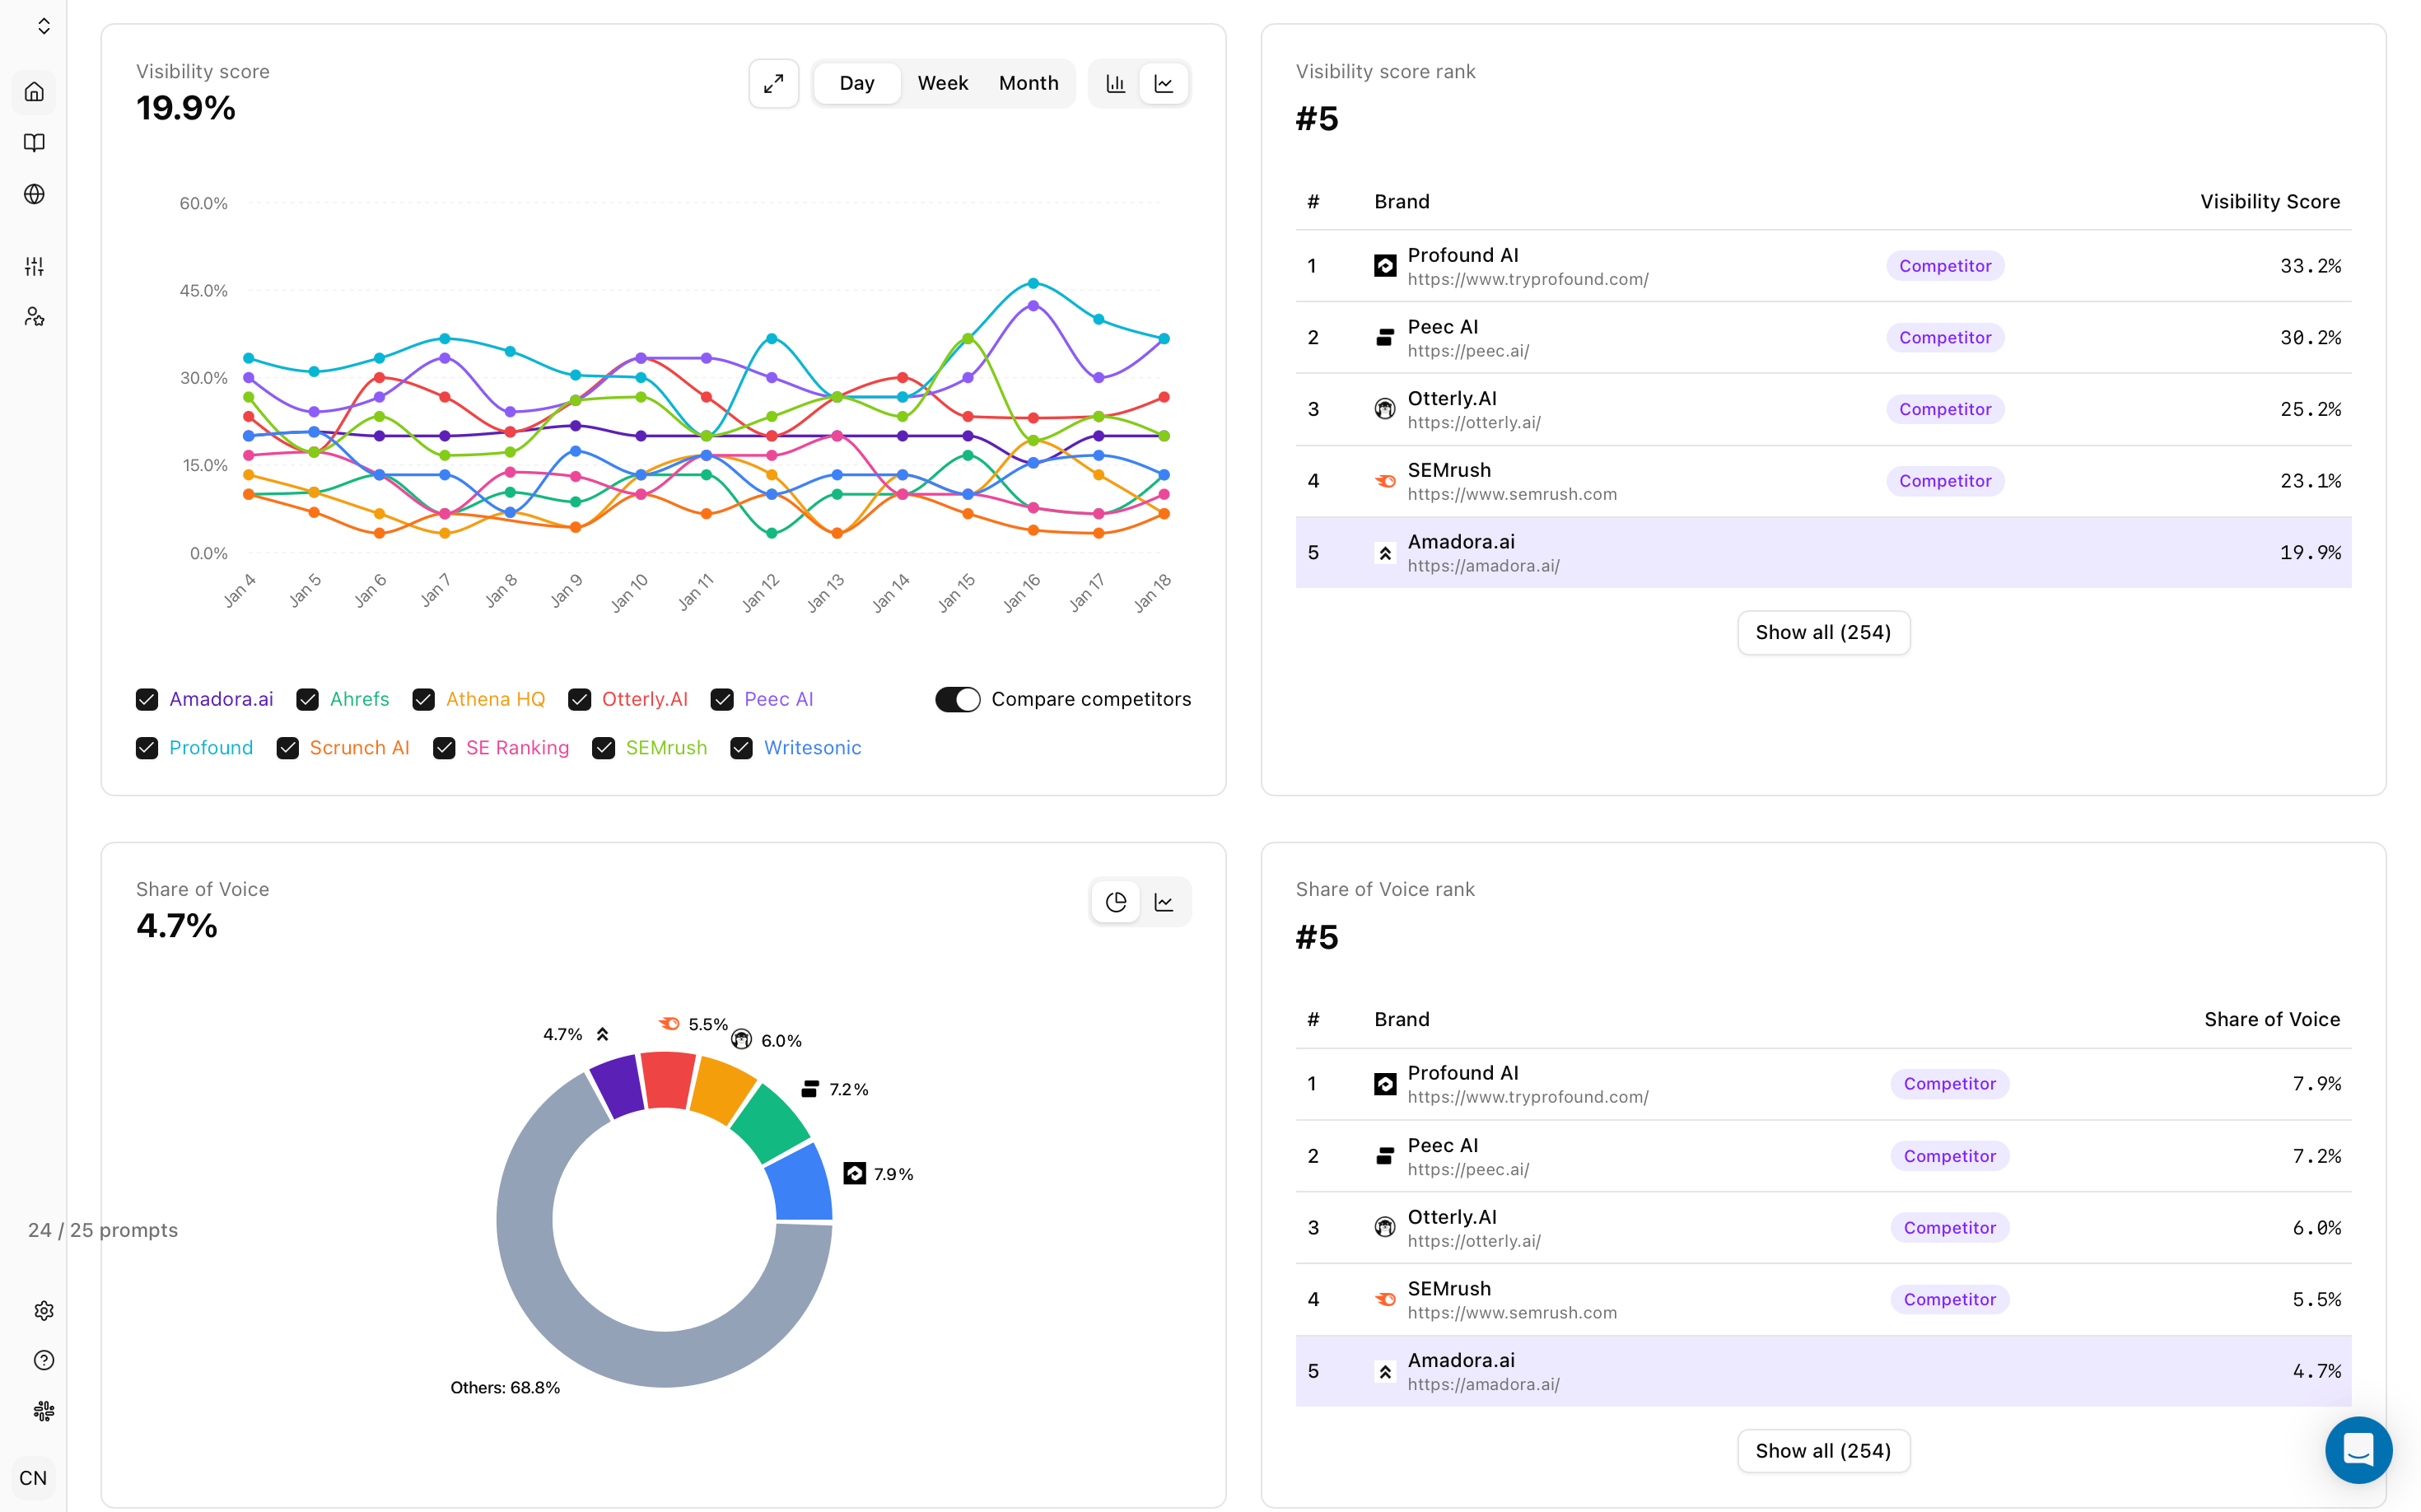Viewport: 2421px width, 1512px height.
Task: Show all 254 brands in Share of Voice rank
Action: tap(1823, 1451)
